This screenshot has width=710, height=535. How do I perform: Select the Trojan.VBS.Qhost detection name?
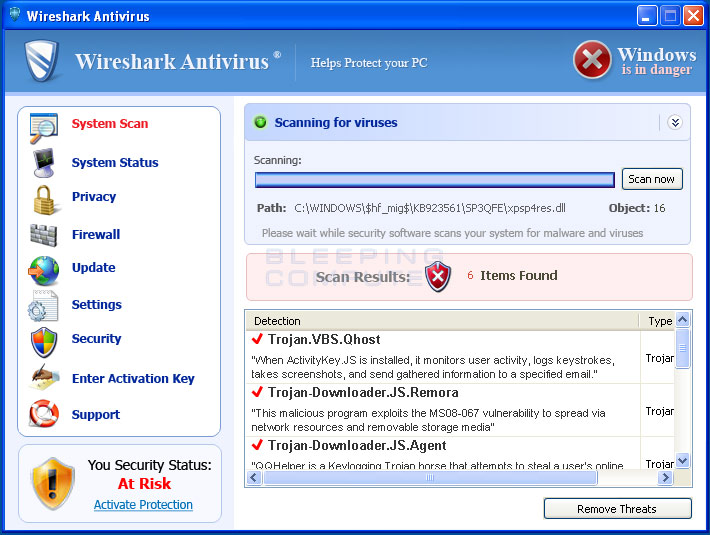tap(324, 339)
